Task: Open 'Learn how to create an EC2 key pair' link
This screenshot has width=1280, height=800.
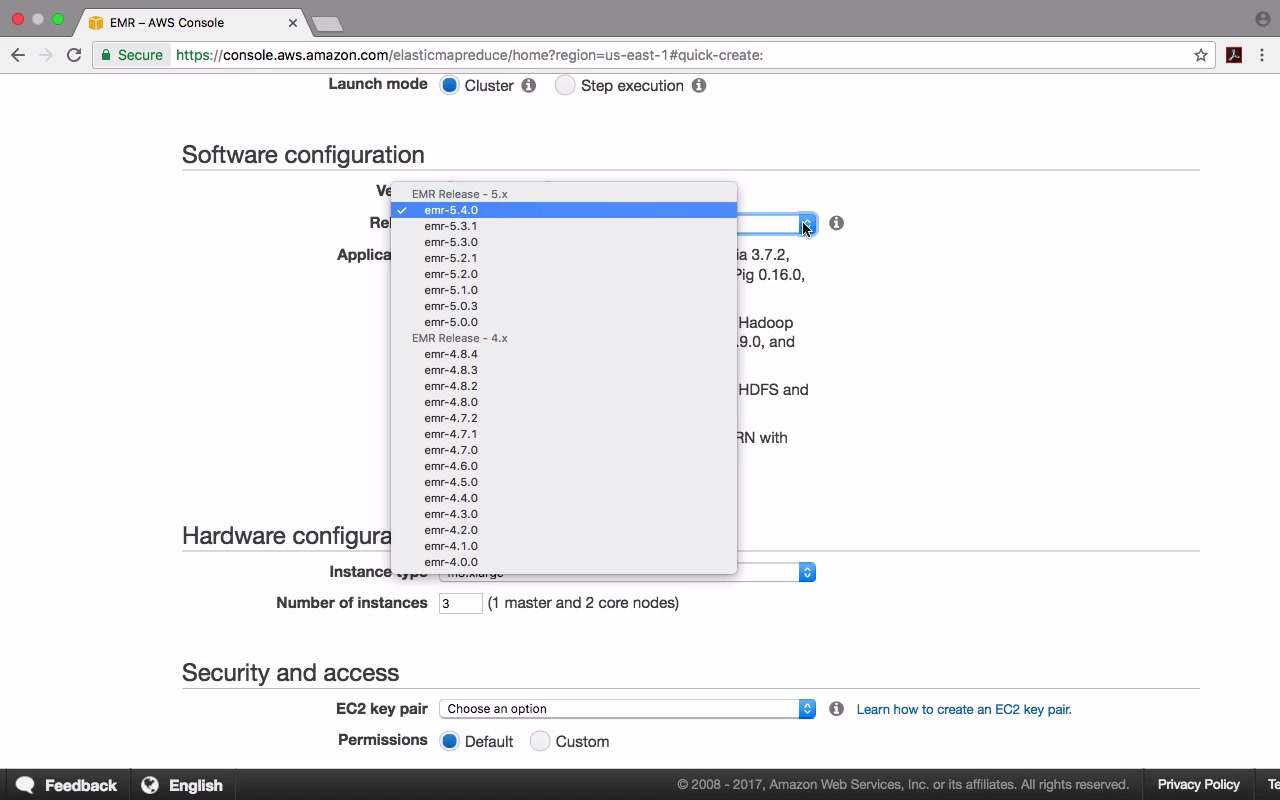Action: coord(964,709)
